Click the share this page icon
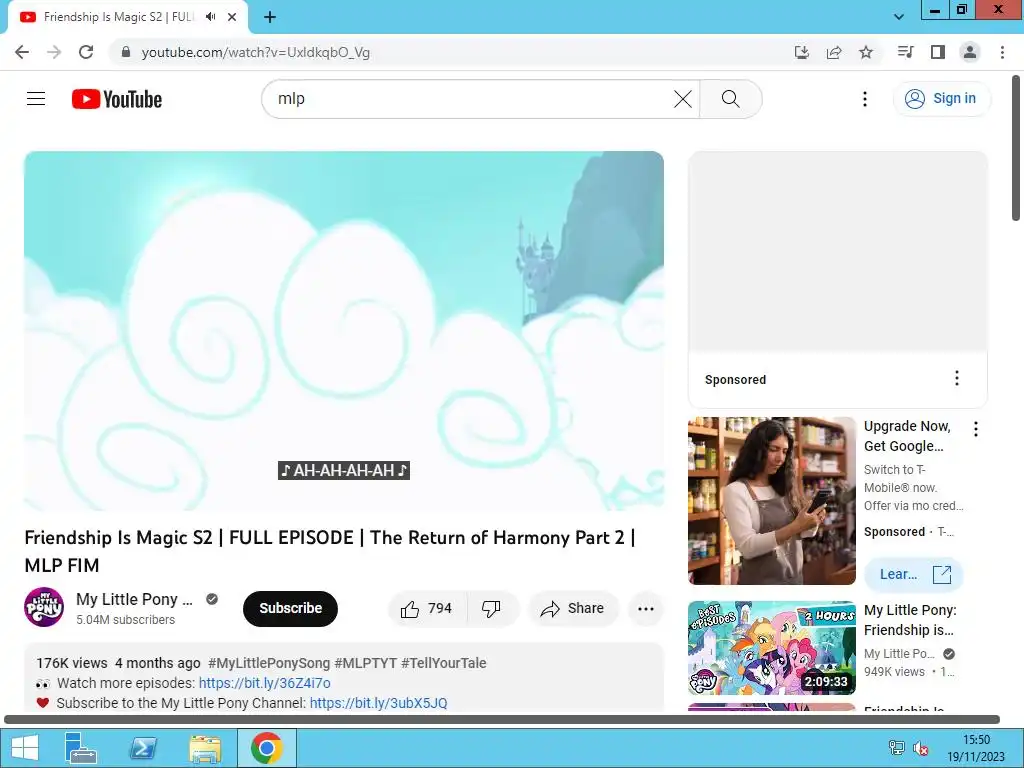The image size is (1024, 768). tap(834, 52)
